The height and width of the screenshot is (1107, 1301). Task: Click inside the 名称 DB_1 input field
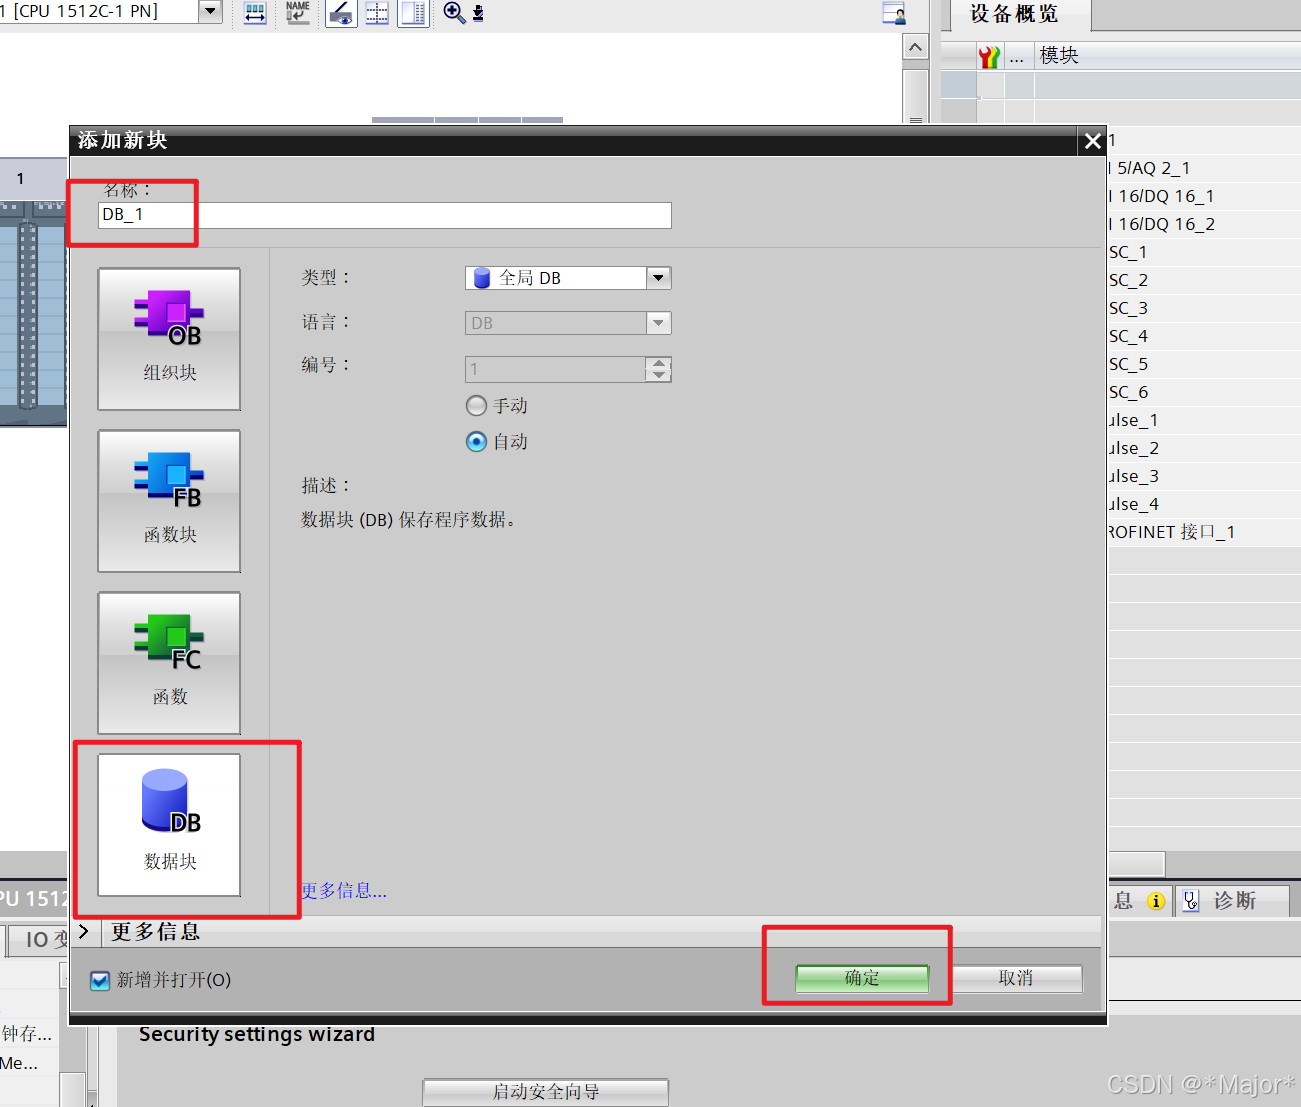click(x=384, y=214)
